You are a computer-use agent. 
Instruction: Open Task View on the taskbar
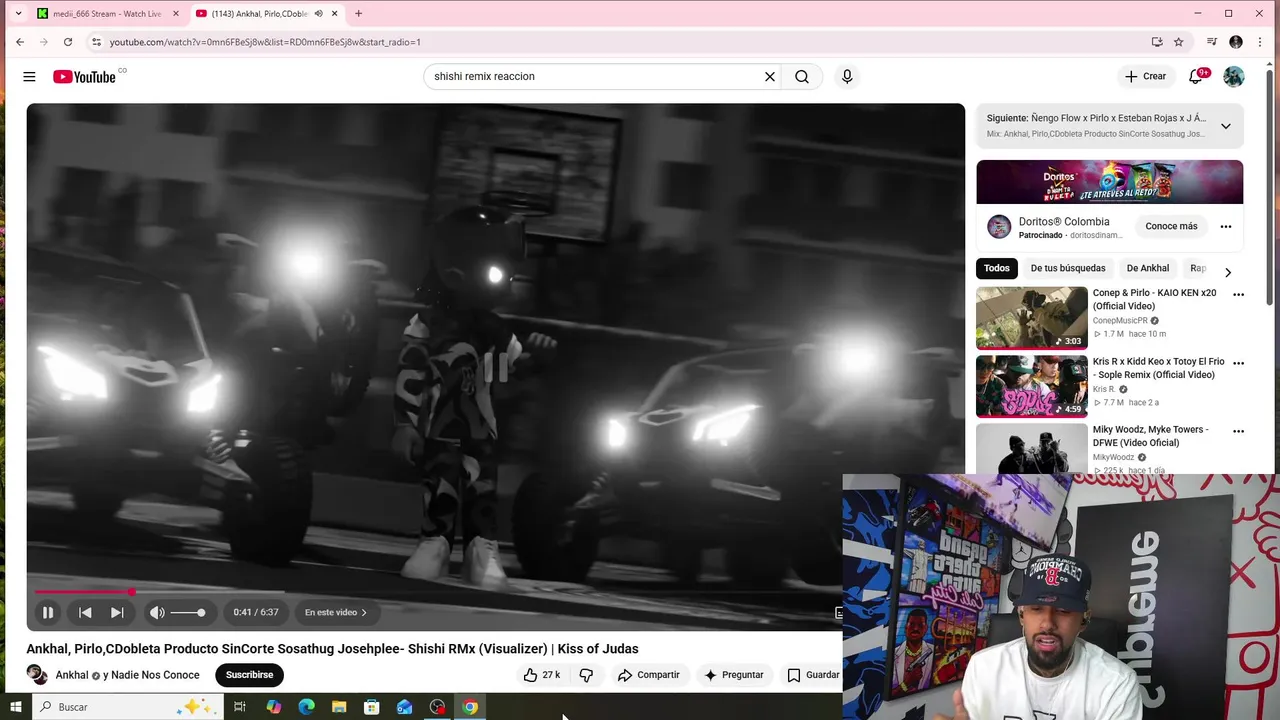pyautogui.click(x=240, y=707)
